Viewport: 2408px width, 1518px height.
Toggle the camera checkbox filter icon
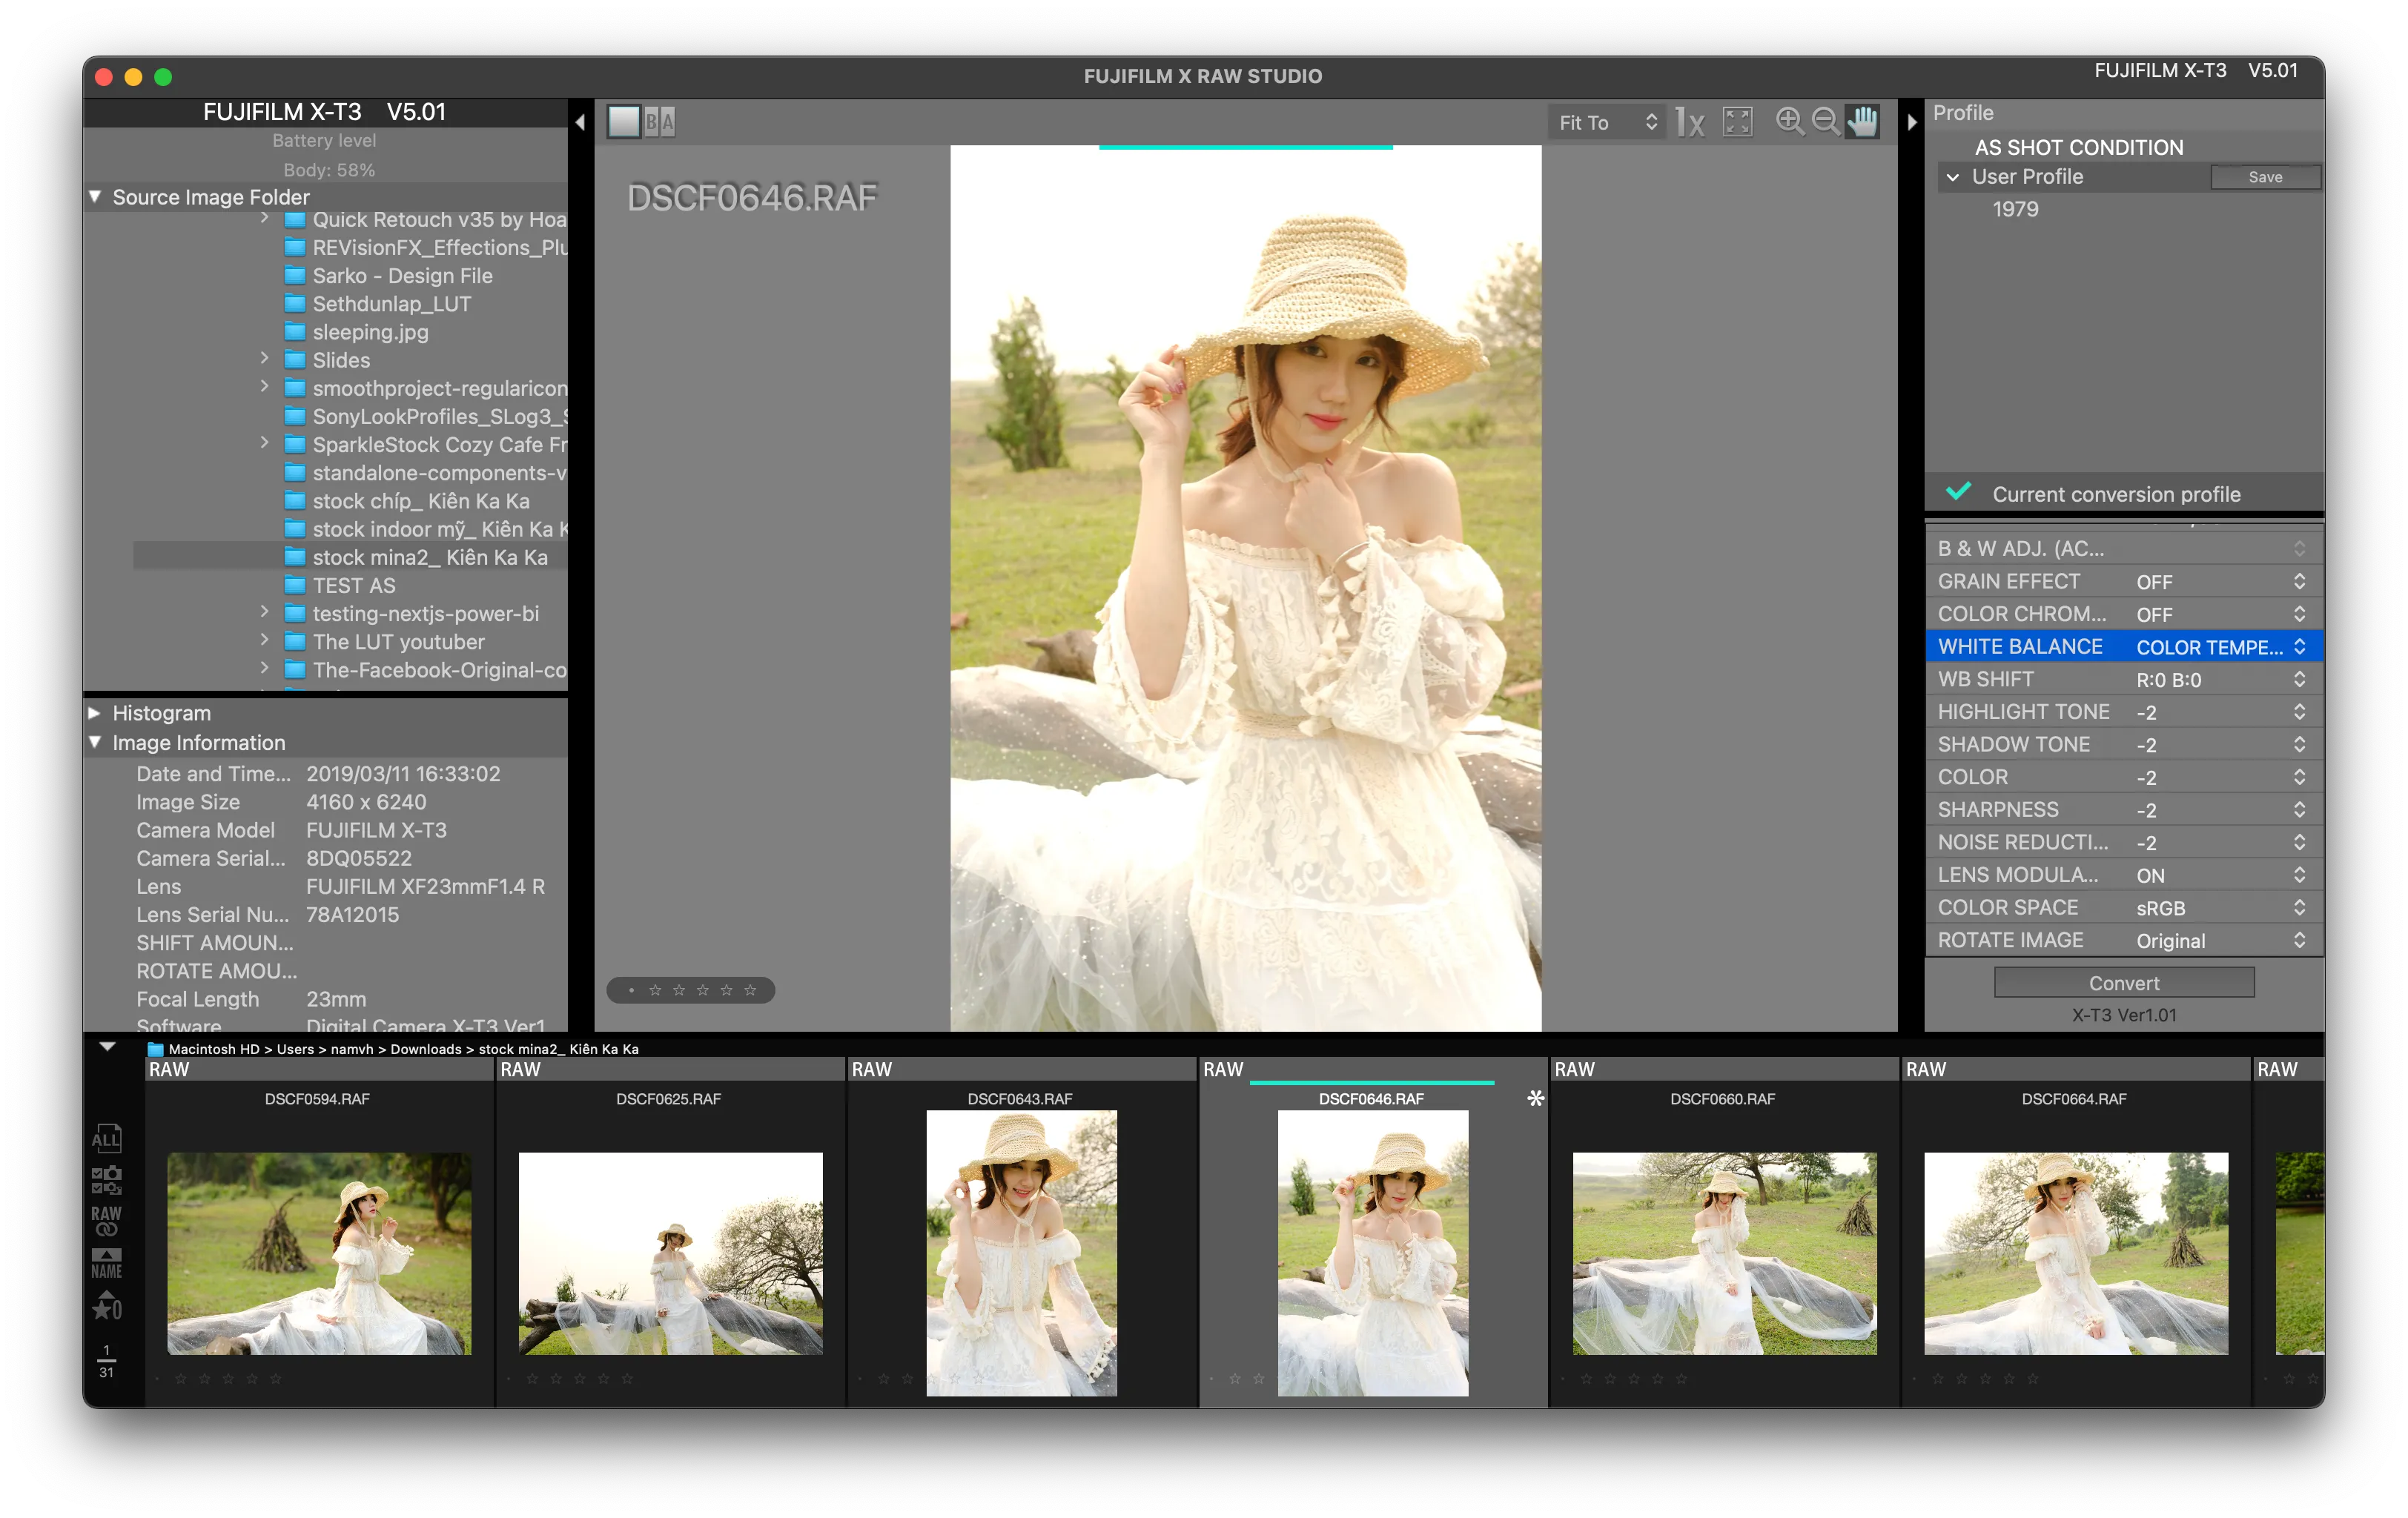pyautogui.click(x=106, y=1180)
